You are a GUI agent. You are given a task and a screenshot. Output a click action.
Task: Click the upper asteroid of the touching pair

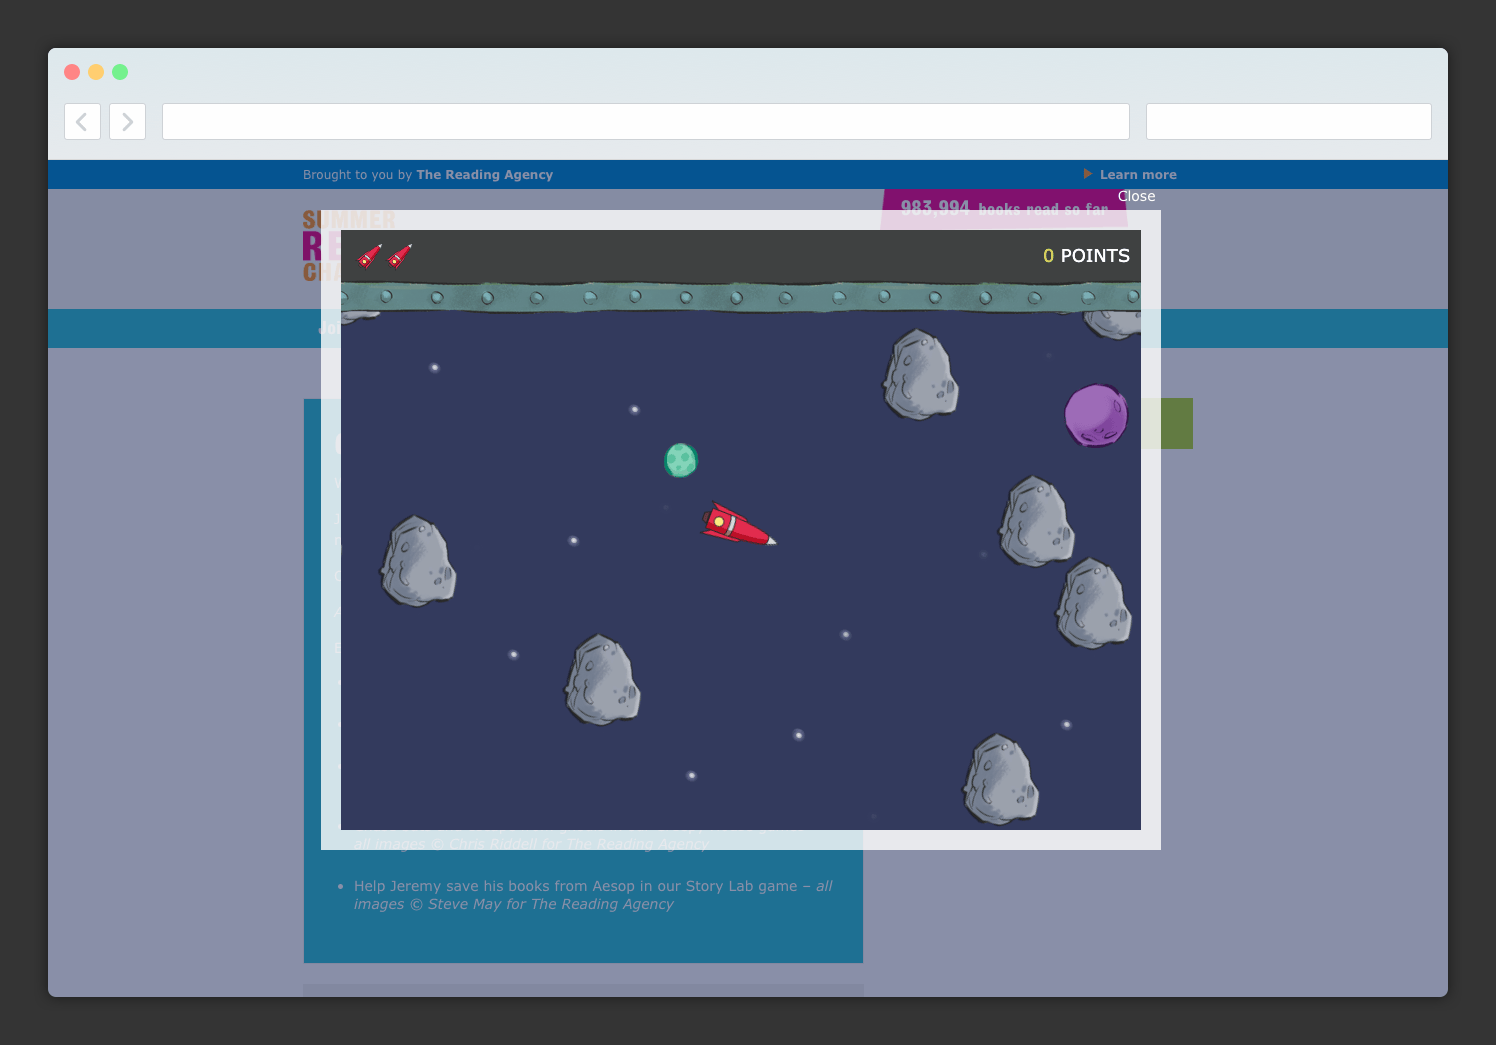[x=1037, y=521]
